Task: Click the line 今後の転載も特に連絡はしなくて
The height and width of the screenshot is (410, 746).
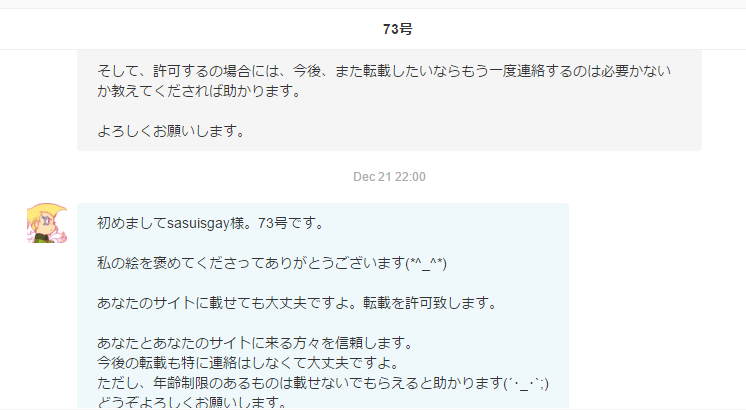Action: point(248,363)
